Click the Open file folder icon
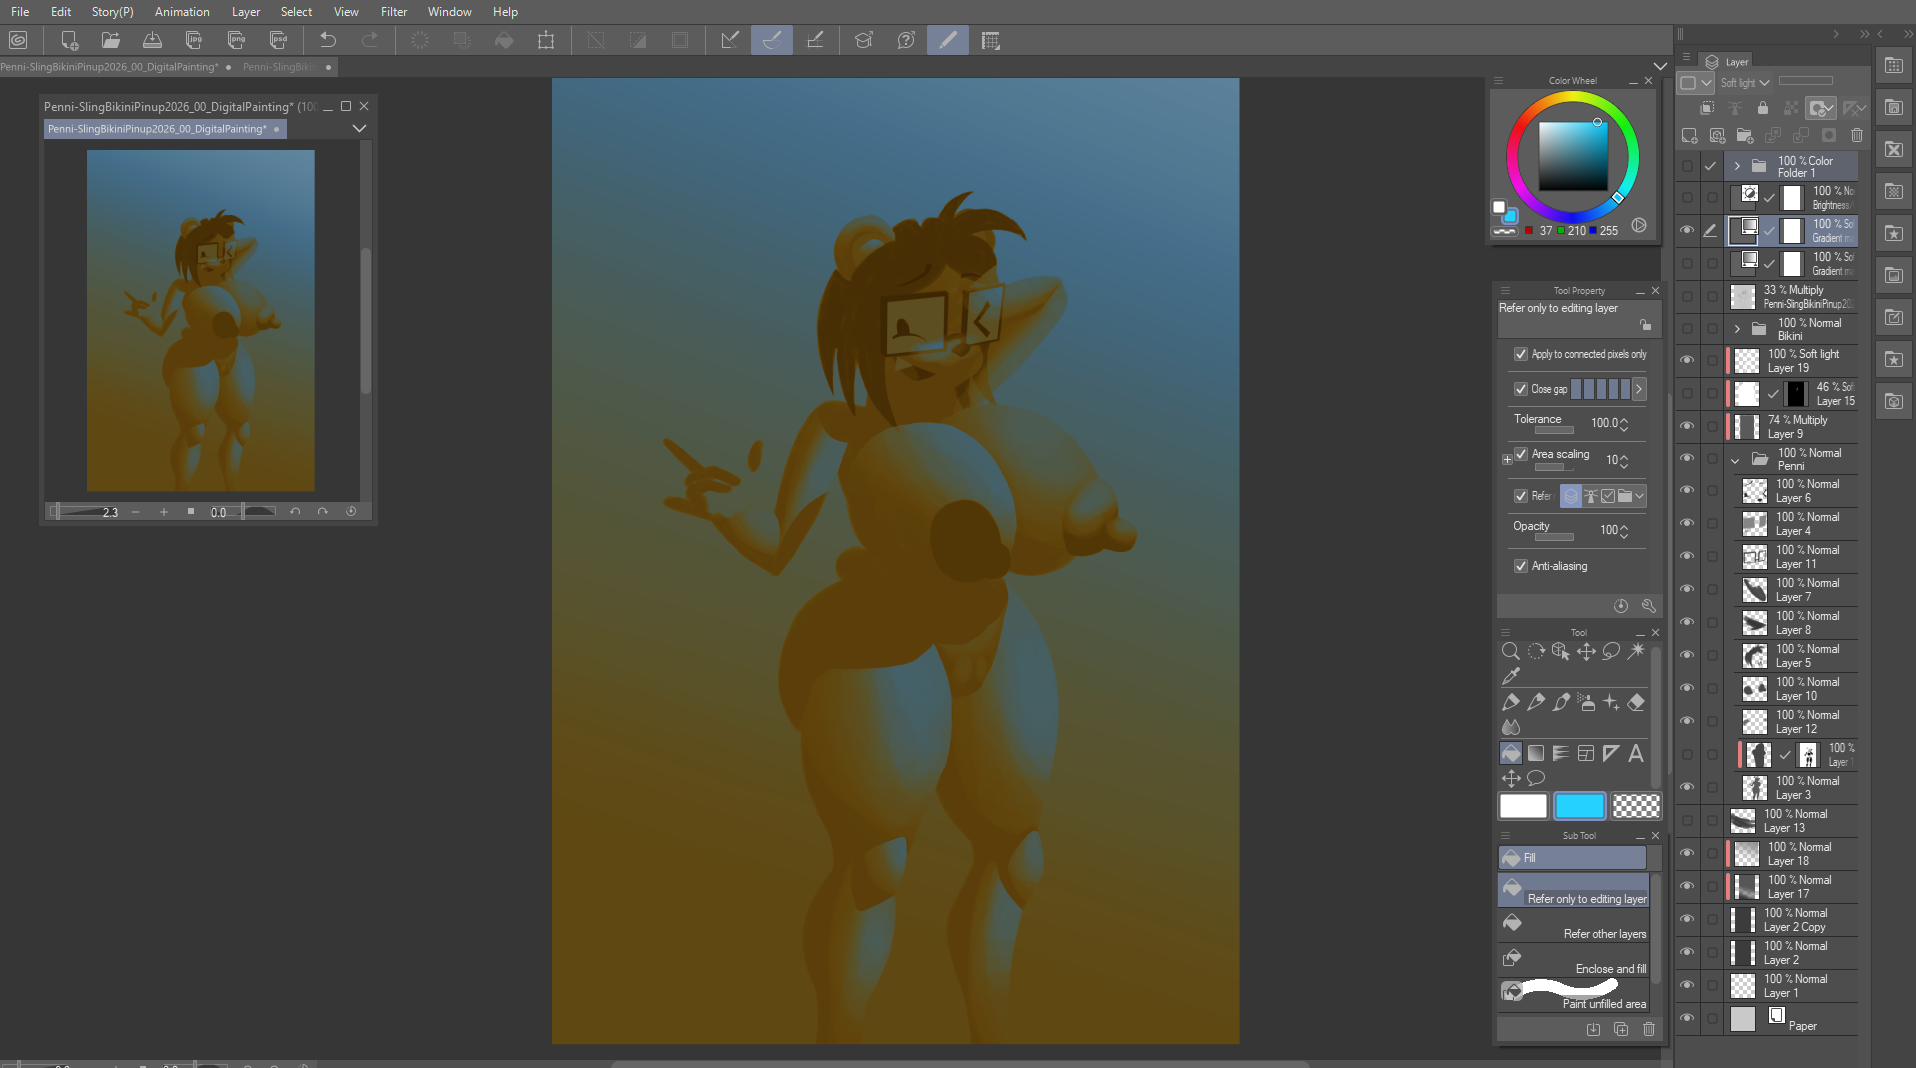This screenshot has width=1916, height=1068. click(110, 40)
